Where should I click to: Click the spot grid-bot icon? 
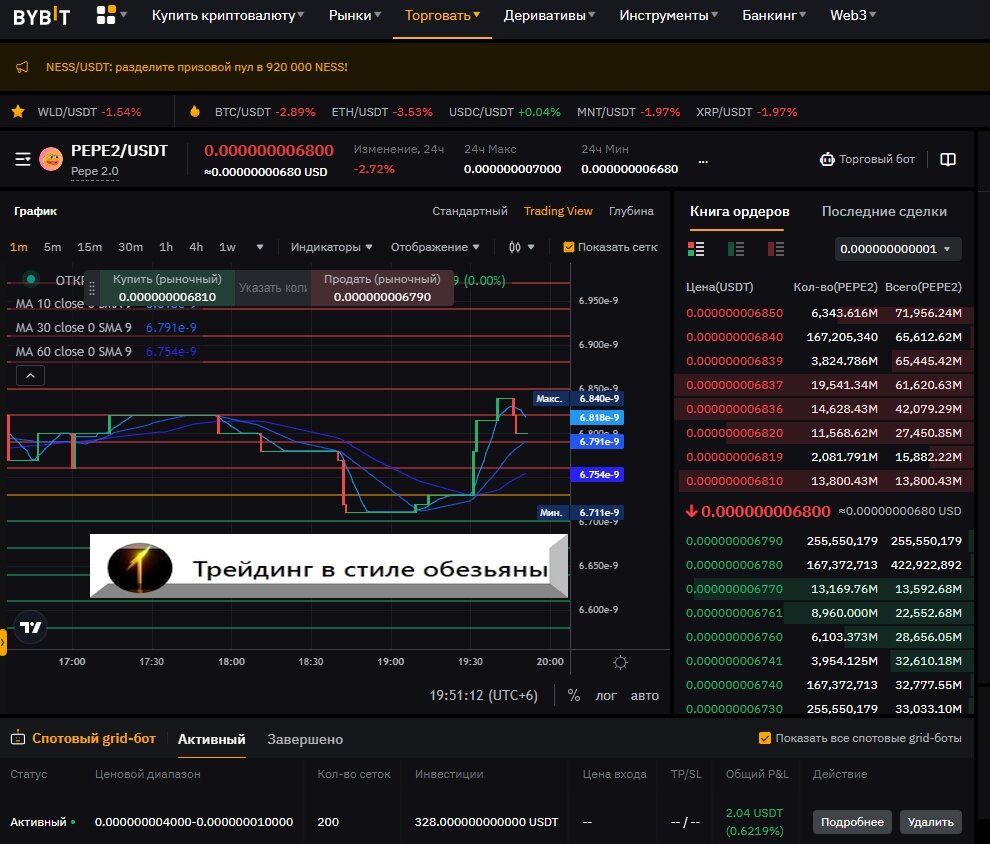tap(18, 737)
